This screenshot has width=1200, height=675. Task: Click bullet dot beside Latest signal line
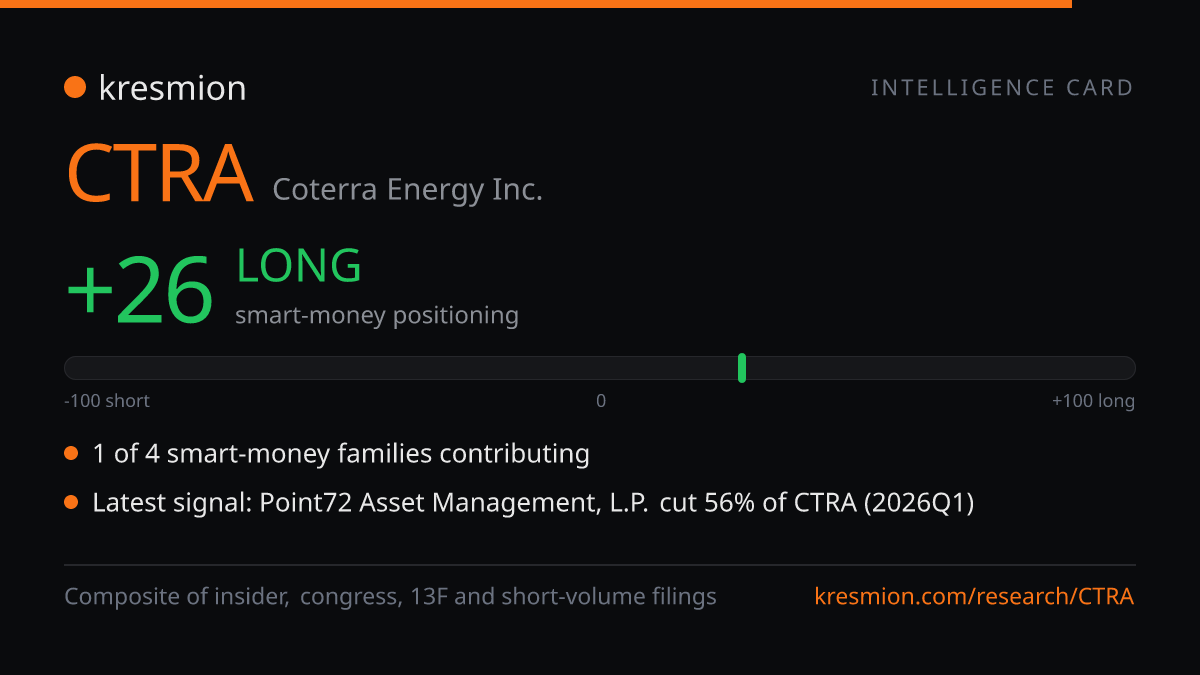click(71, 503)
